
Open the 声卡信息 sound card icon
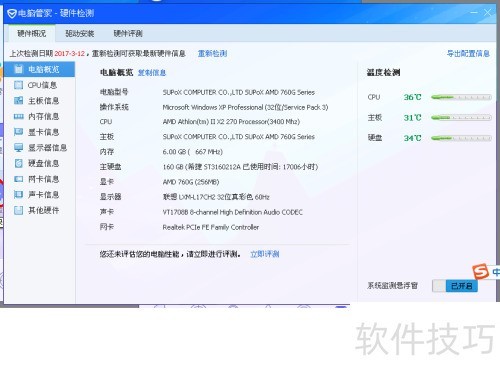coord(18,195)
